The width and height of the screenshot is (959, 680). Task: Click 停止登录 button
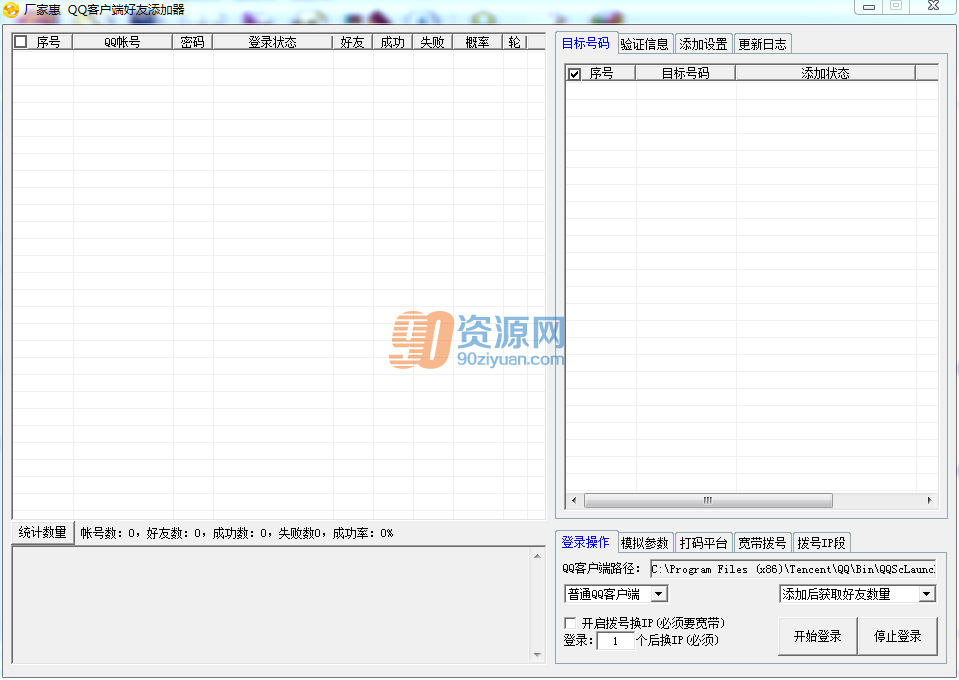click(898, 637)
